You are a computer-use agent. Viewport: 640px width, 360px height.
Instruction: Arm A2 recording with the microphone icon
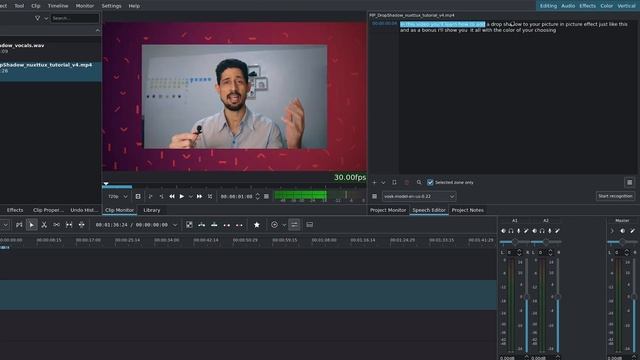coord(550,231)
